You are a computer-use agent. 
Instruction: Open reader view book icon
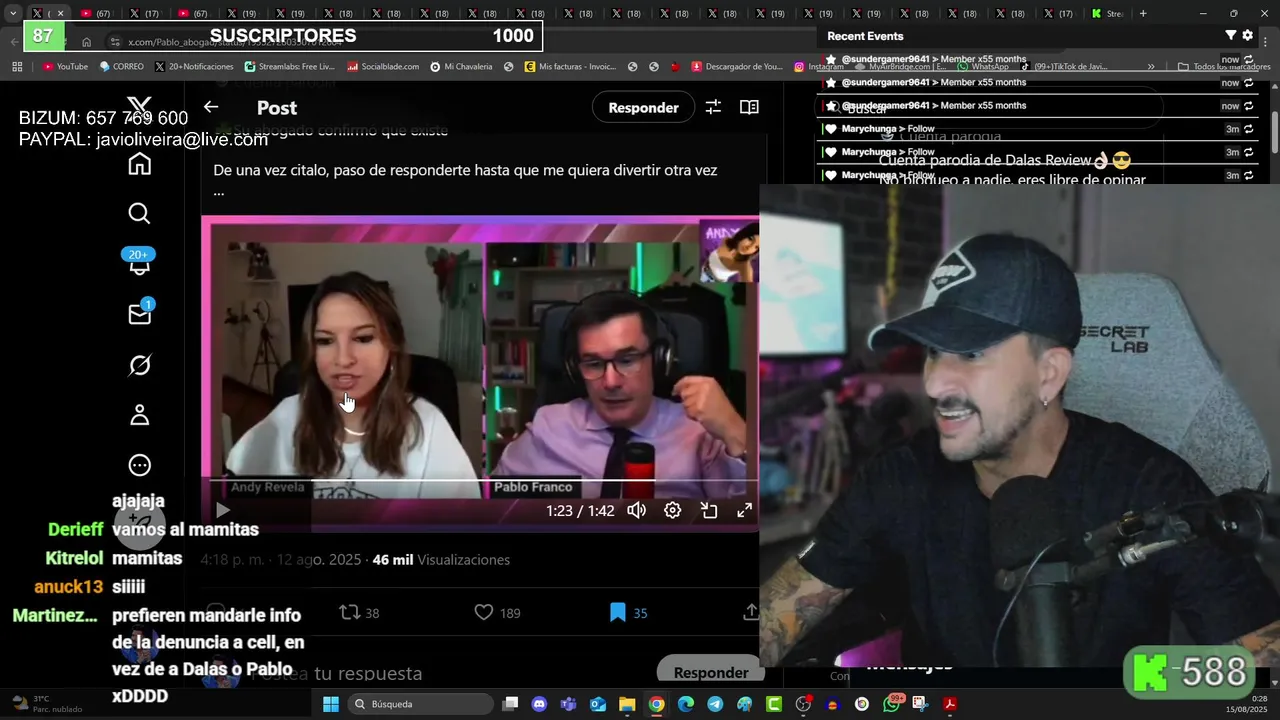pyautogui.click(x=749, y=107)
